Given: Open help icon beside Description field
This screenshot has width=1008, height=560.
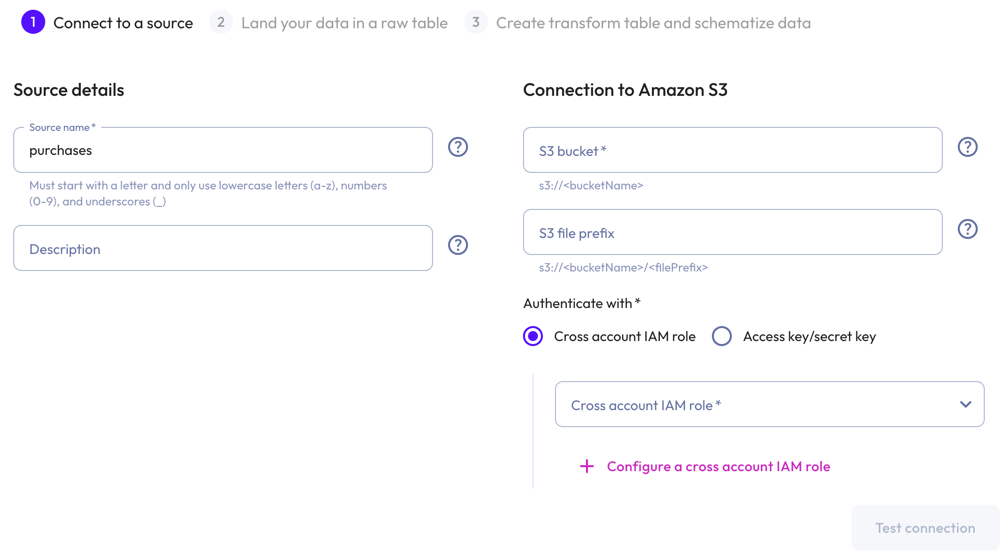Looking at the screenshot, I should pyautogui.click(x=458, y=245).
